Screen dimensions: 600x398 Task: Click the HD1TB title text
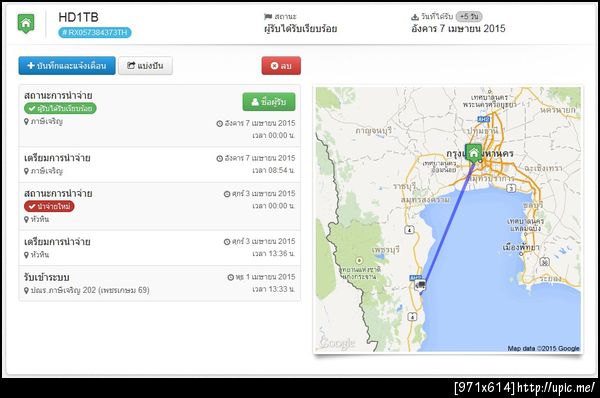coord(78,17)
